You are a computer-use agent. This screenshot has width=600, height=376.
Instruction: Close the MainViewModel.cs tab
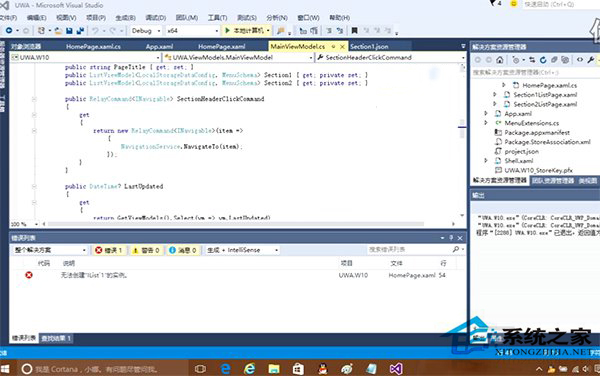[x=342, y=47]
